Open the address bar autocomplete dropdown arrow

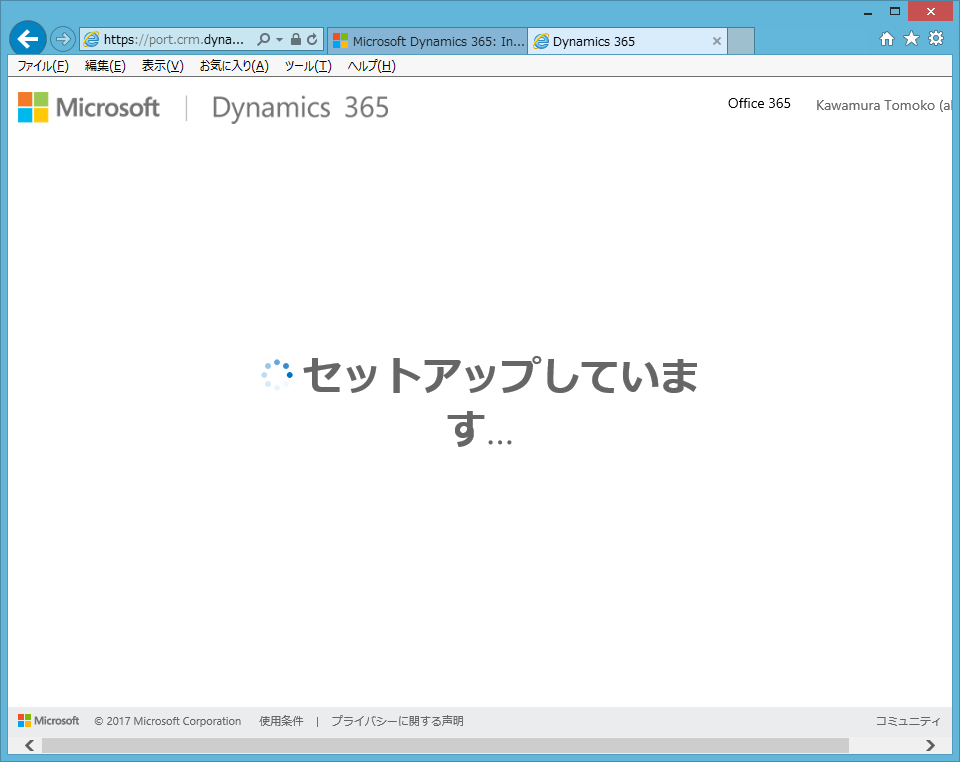click(x=279, y=40)
